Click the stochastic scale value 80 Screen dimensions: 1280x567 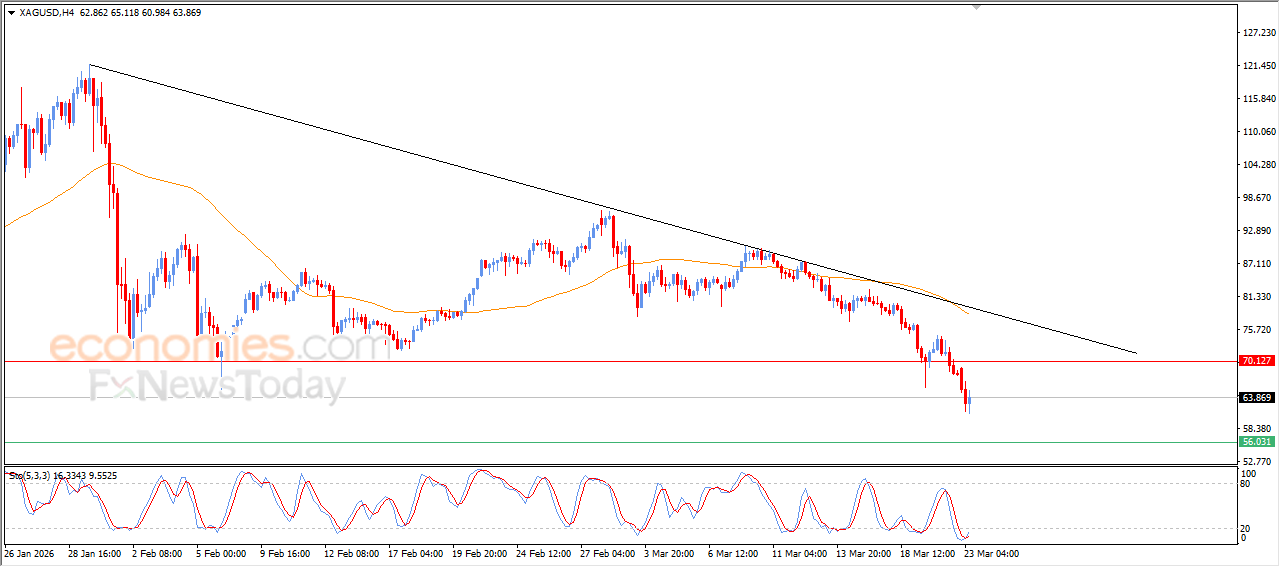(x=1245, y=484)
